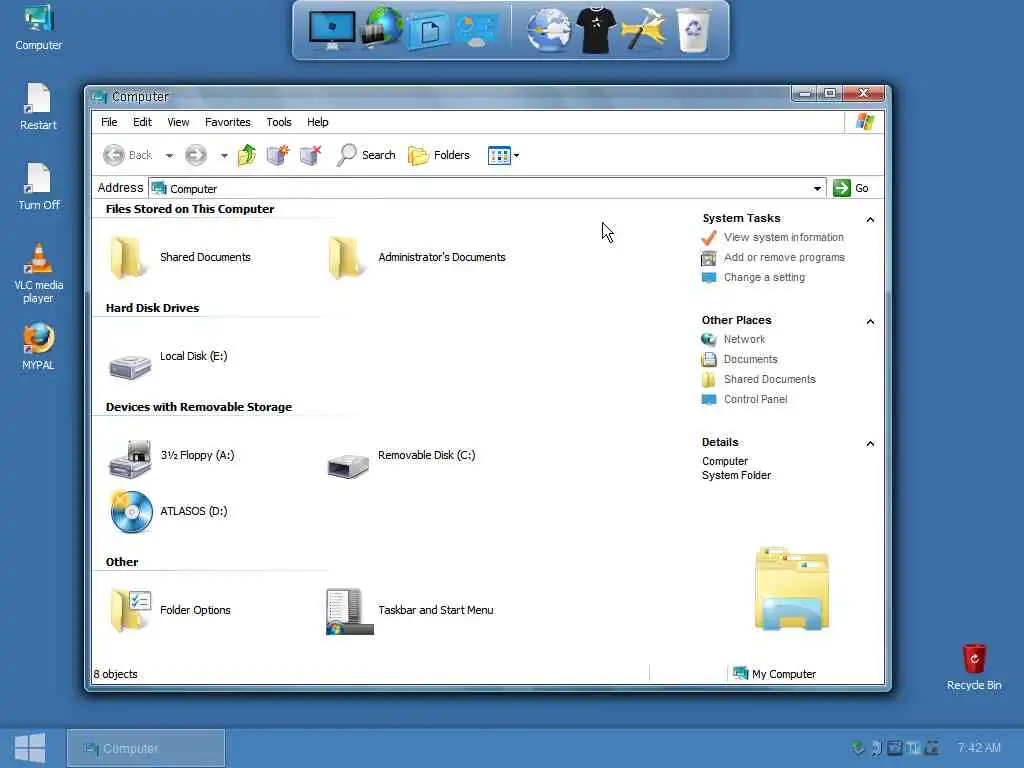Click the Back navigation button
The height and width of the screenshot is (768, 1024).
pos(128,155)
